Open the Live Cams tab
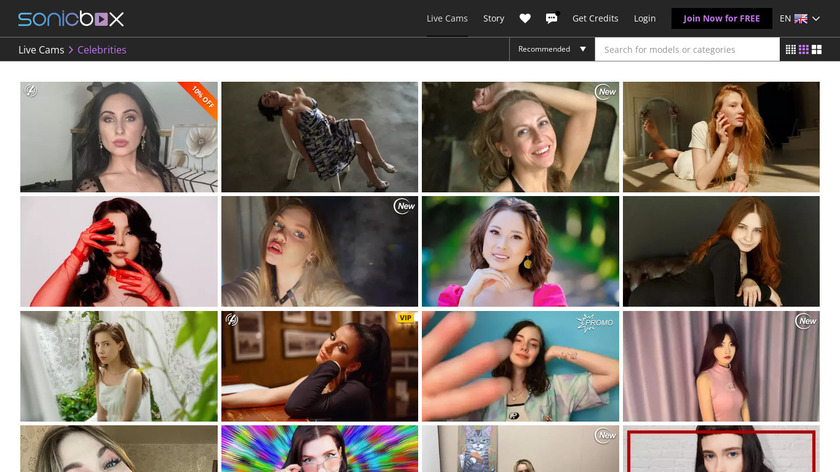The width and height of the screenshot is (840, 472). (447, 18)
